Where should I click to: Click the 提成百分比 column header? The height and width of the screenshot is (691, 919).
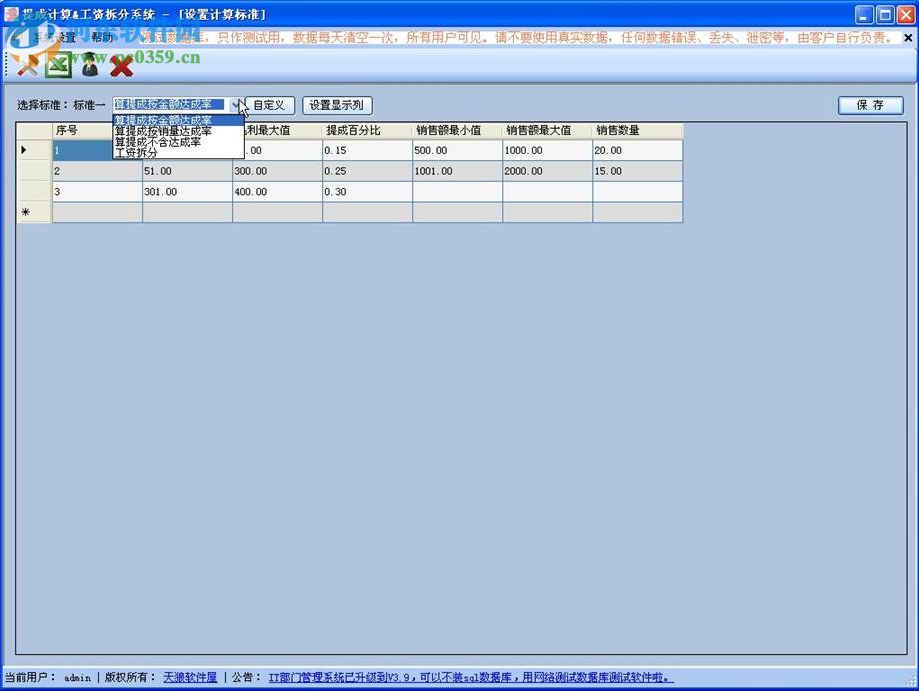coord(367,131)
